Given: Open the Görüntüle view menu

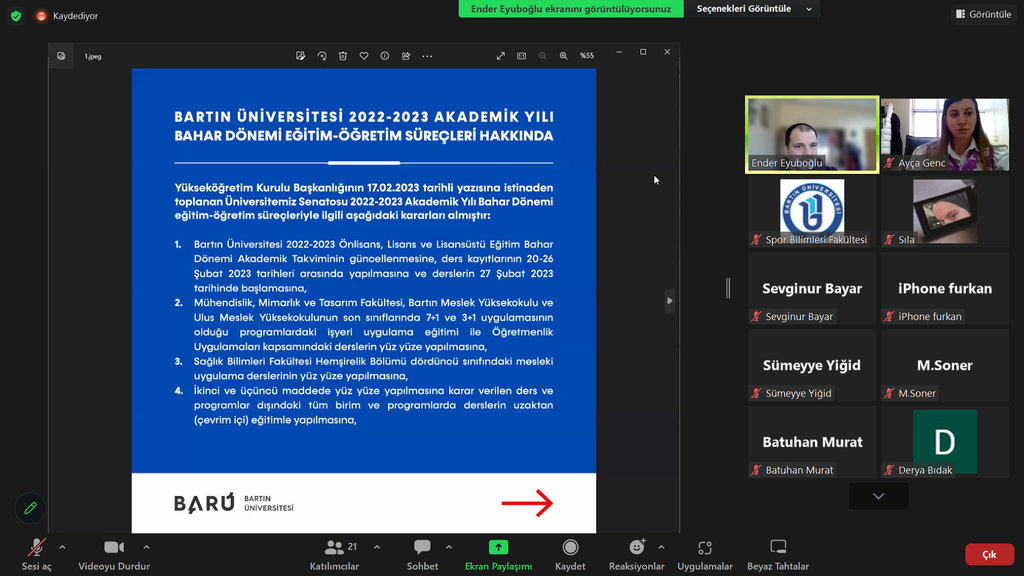Looking at the screenshot, I should pyautogui.click(x=983, y=14).
